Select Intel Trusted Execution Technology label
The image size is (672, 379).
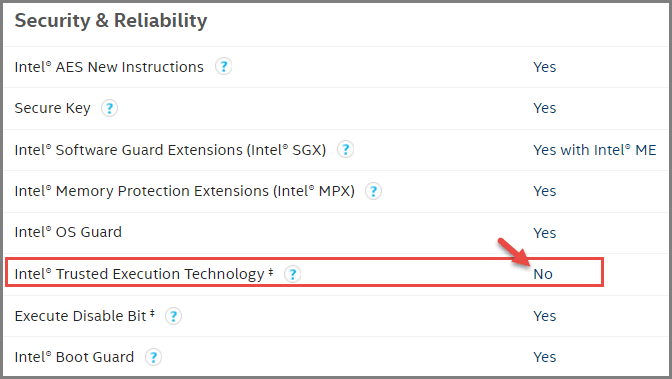[x=144, y=274]
